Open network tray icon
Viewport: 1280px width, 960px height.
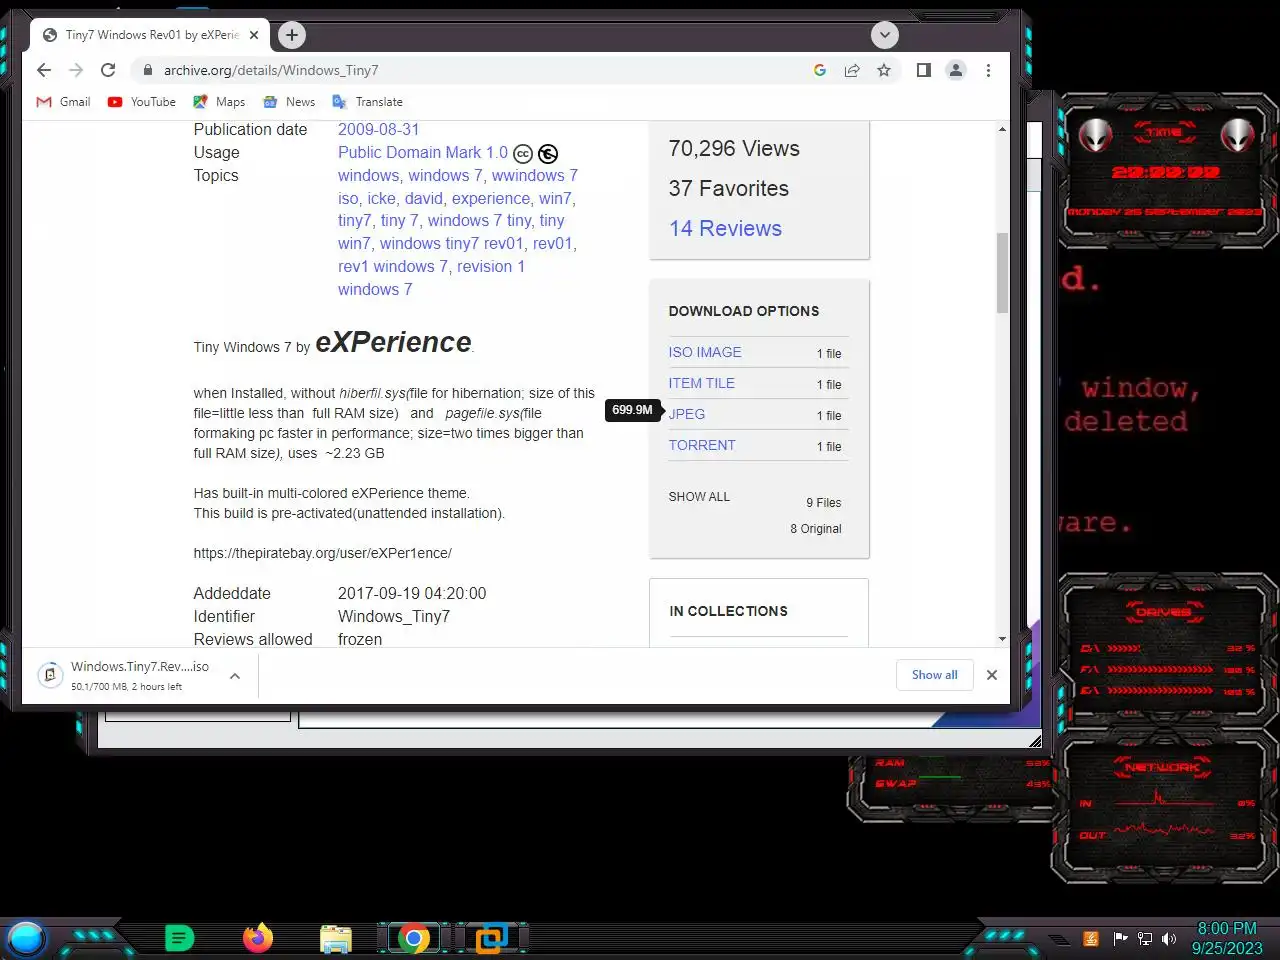[x=1145, y=939]
